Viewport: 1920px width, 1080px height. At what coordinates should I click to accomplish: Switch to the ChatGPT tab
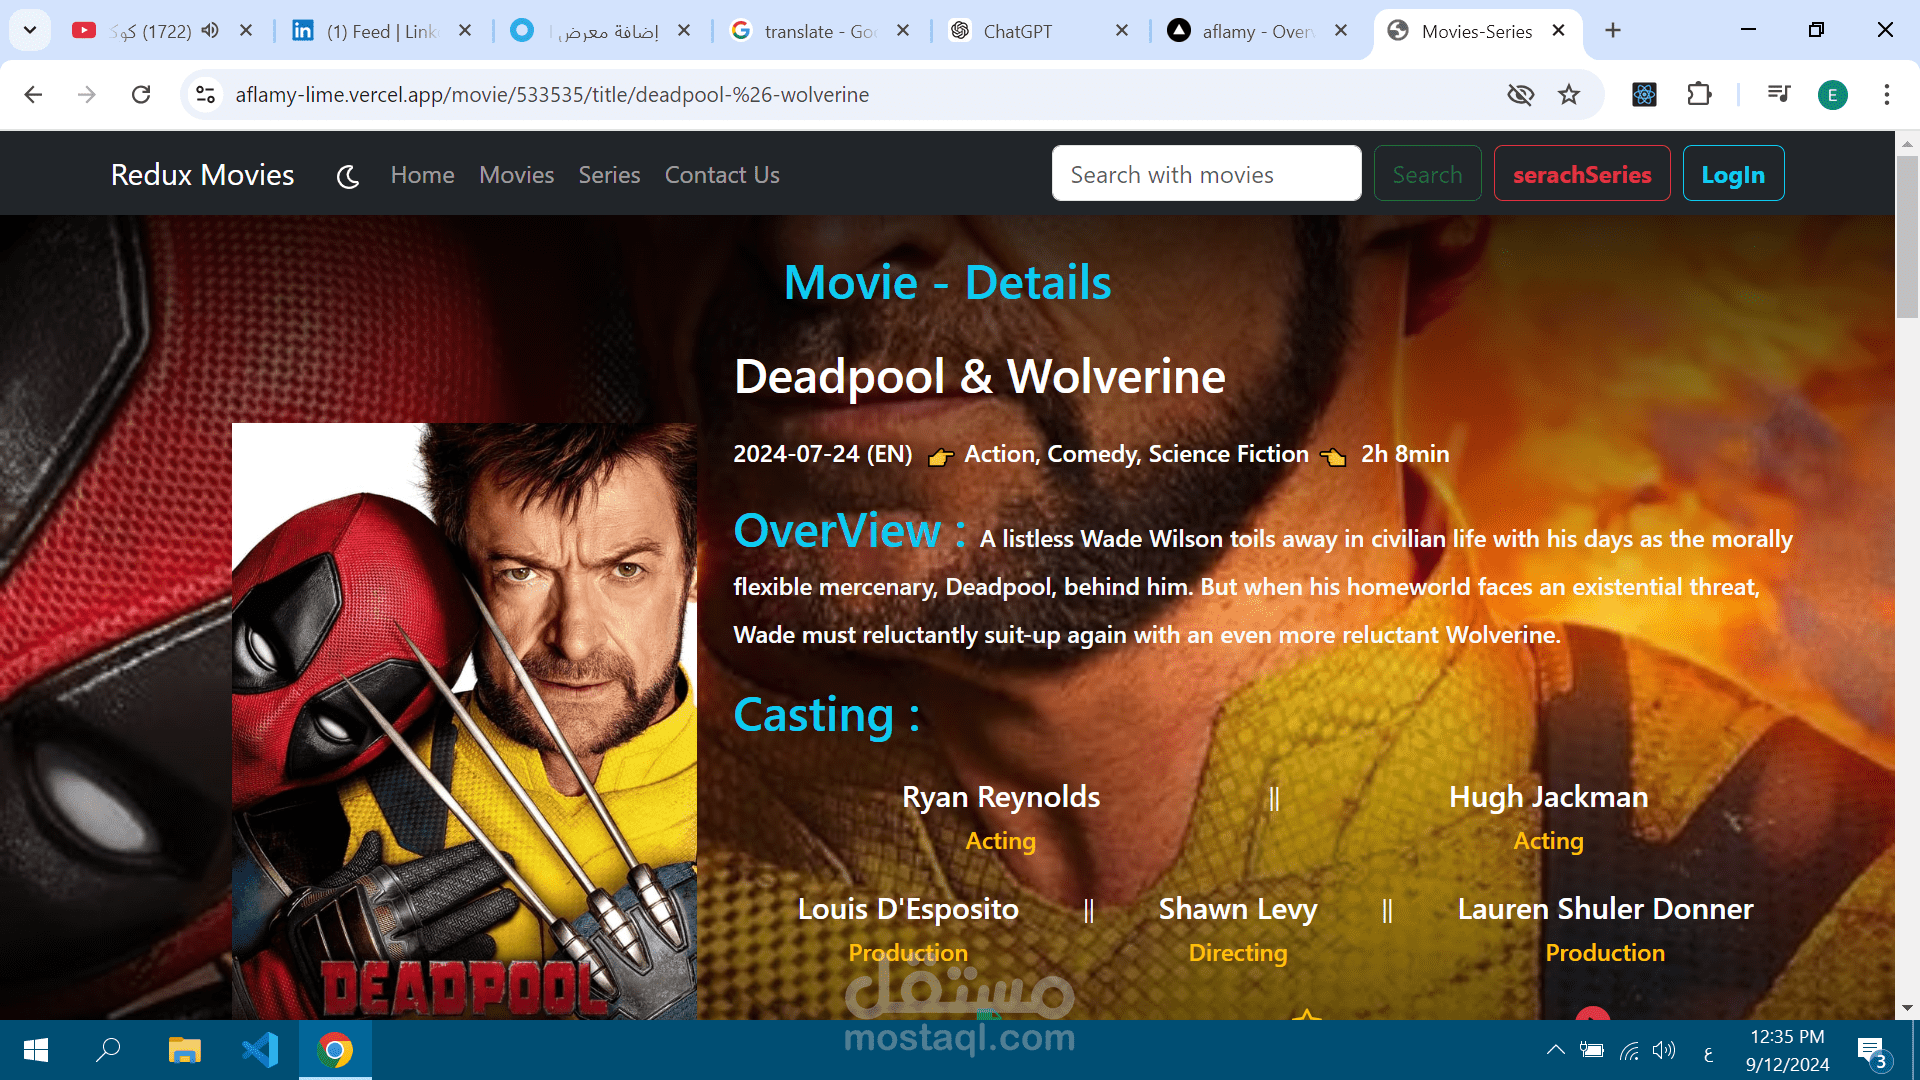[1017, 31]
